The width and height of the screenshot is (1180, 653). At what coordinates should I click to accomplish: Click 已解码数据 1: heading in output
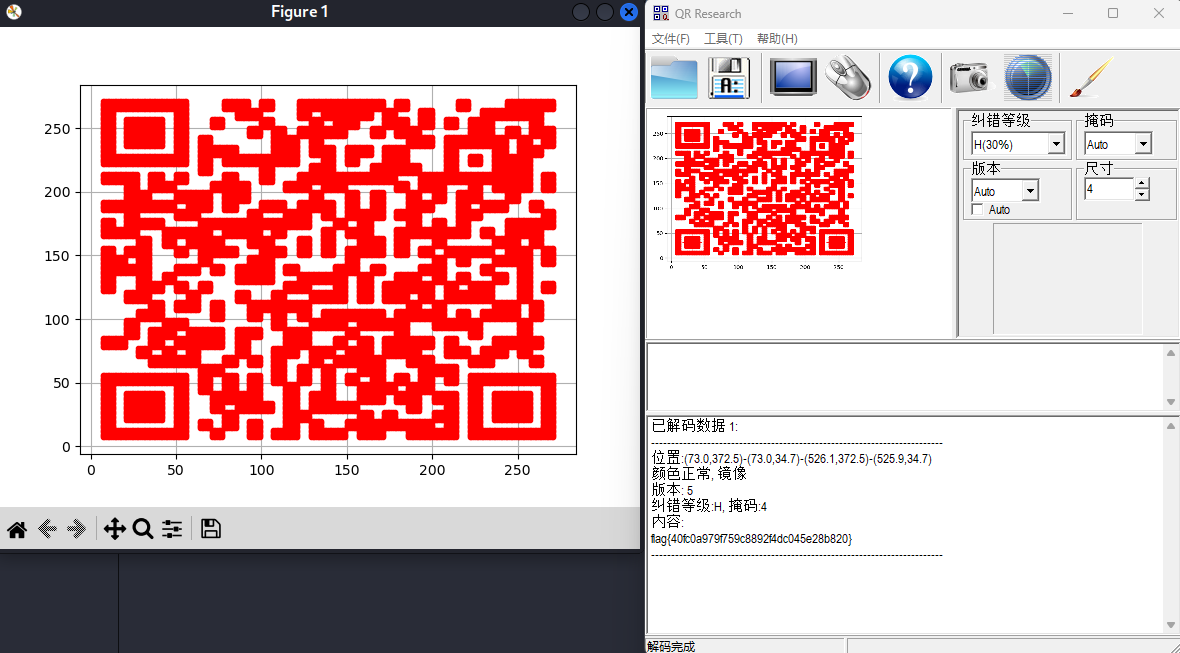click(695, 426)
